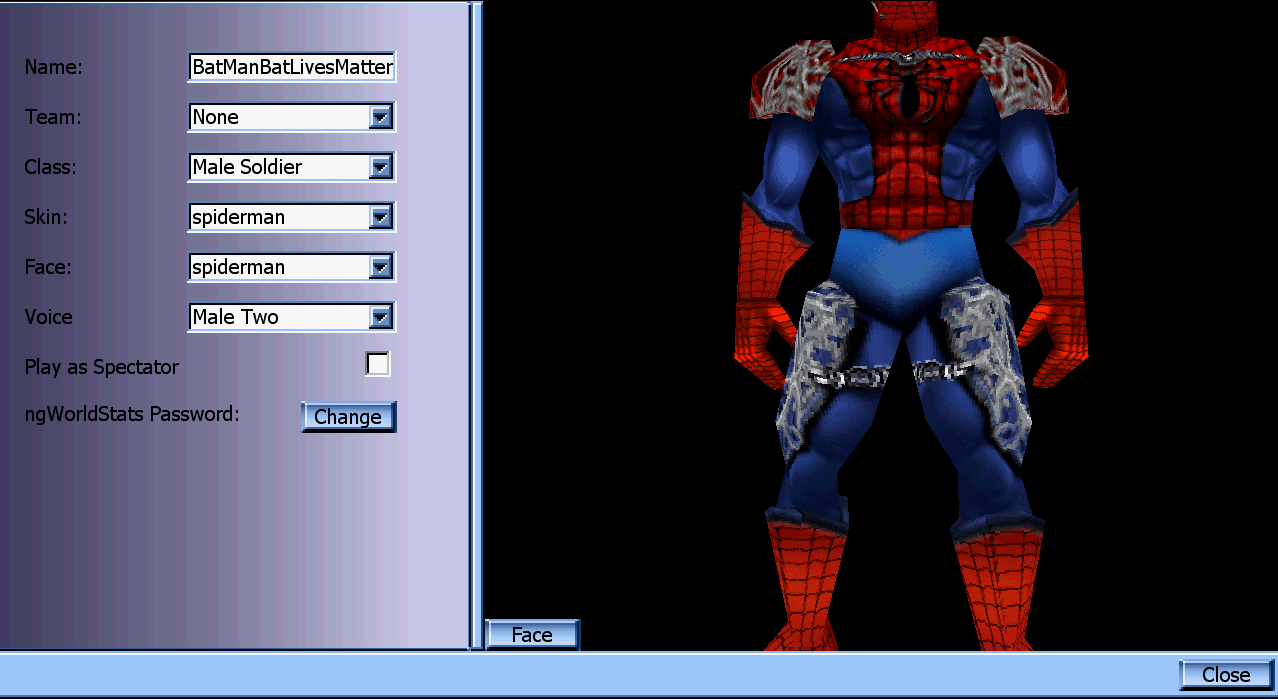Click the Name input field

coord(292,67)
